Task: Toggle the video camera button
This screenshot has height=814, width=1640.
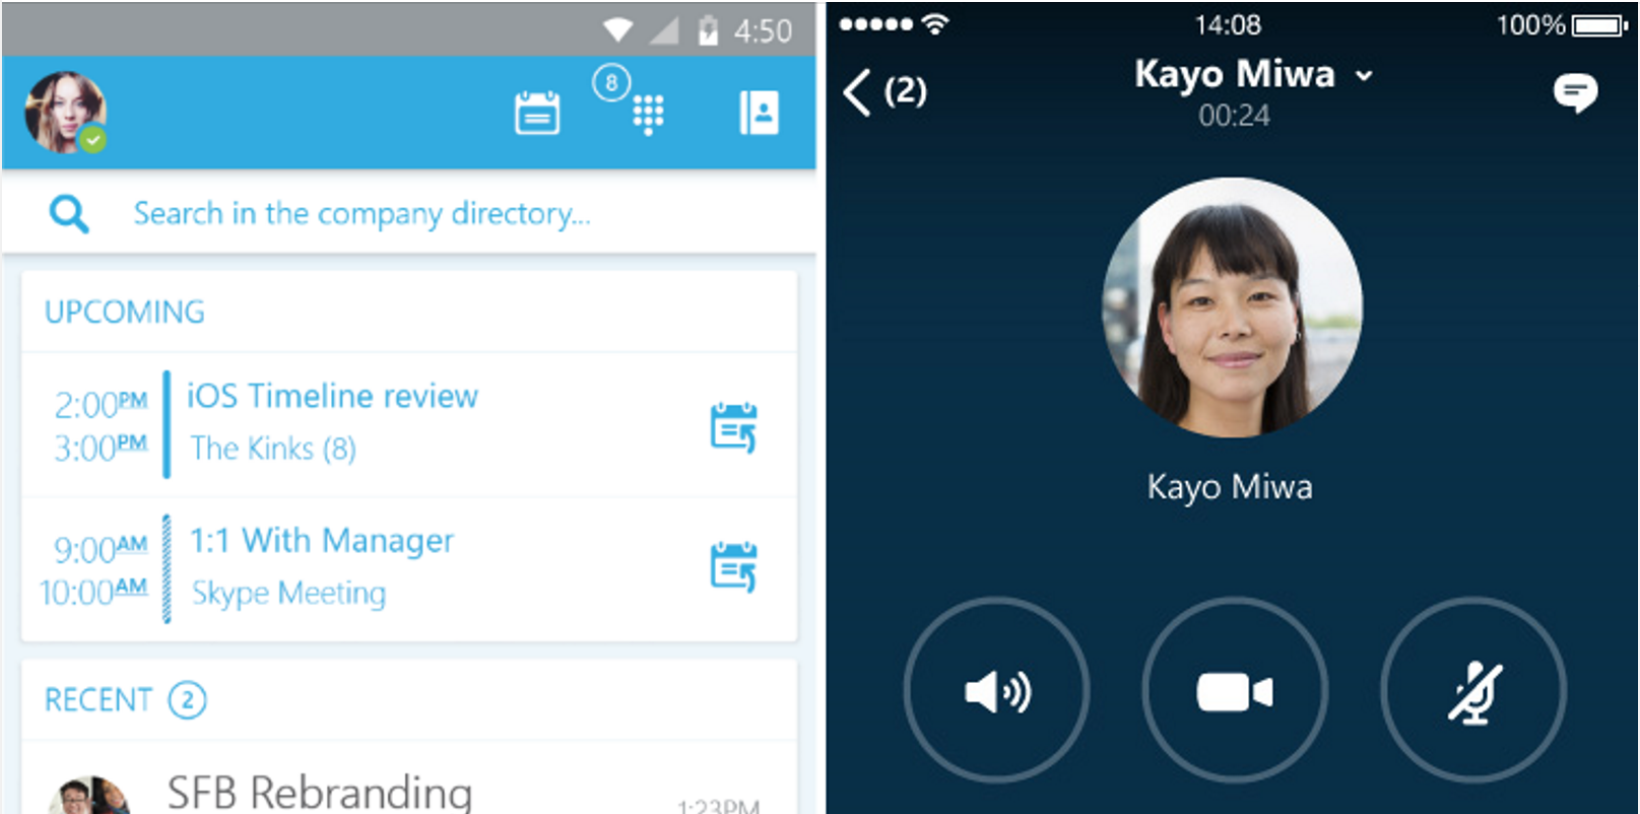Action: (x=1234, y=691)
